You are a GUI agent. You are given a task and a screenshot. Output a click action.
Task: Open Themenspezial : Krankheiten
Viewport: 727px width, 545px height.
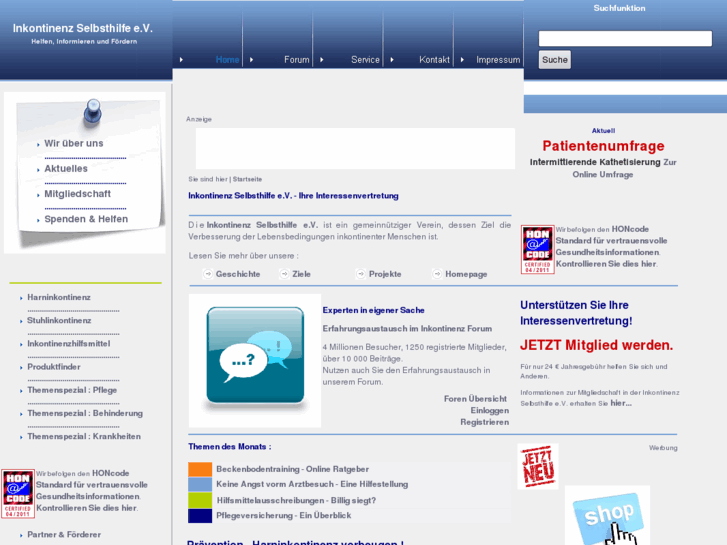pyautogui.click(x=84, y=436)
